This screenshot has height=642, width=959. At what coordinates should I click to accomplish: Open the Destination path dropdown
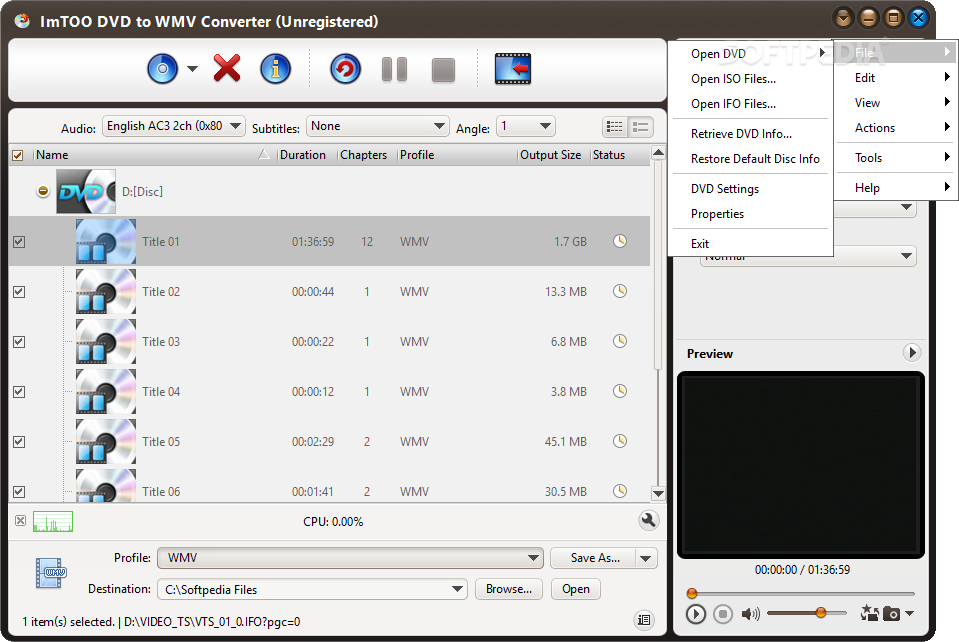(312, 589)
